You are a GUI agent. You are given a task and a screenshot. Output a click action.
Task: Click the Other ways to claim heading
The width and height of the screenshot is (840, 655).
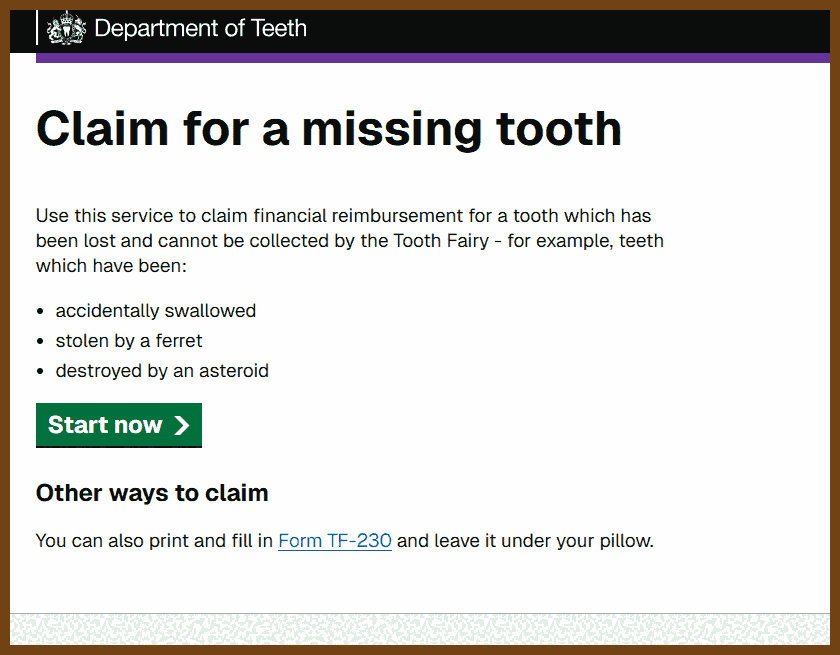152,493
